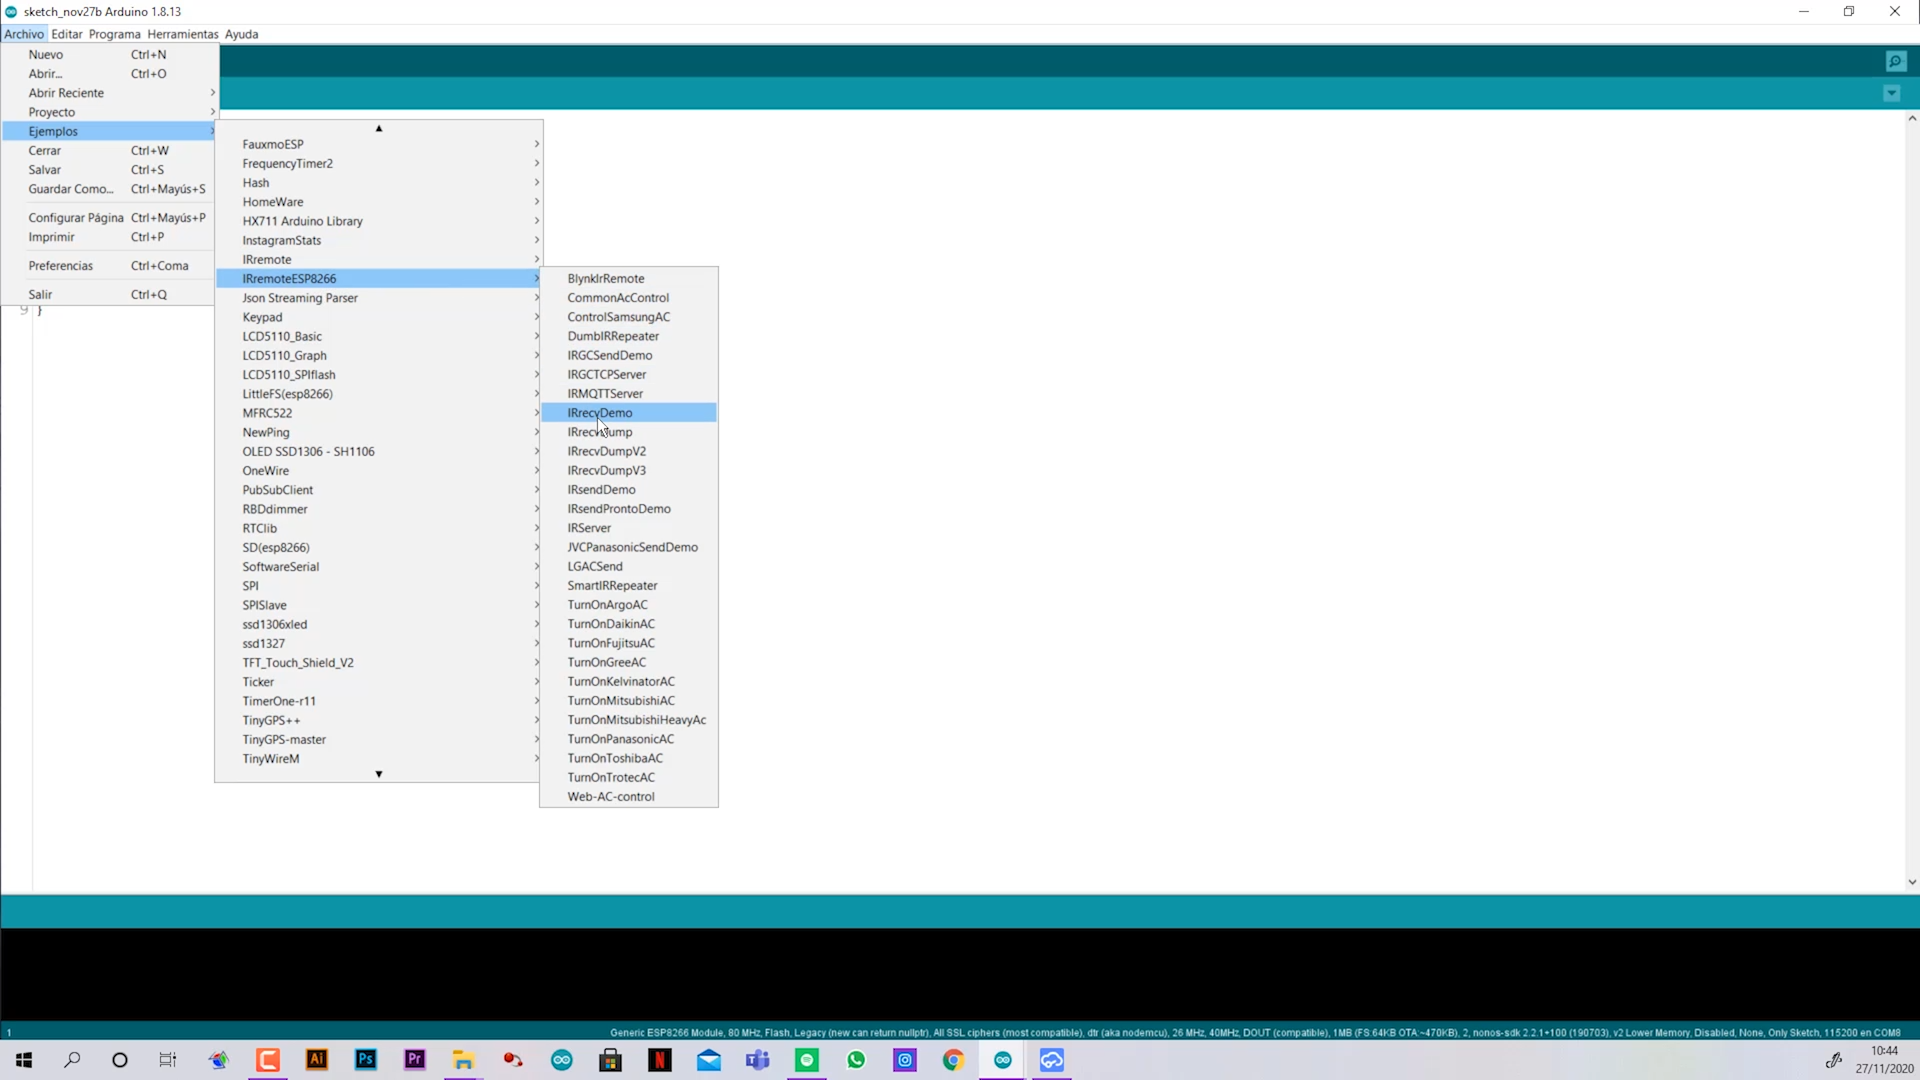Open Google Chrome from the taskbar
Screen dimensions: 1920x1080
pos(954,1060)
